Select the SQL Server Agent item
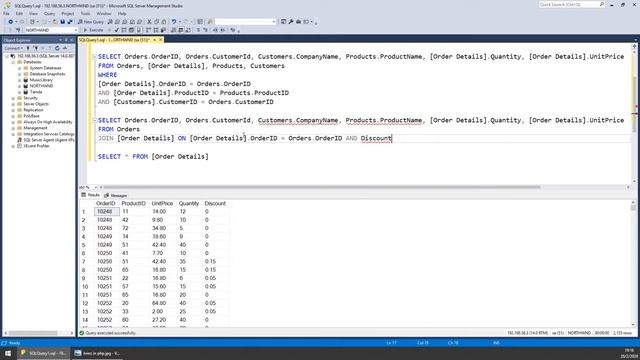Viewport: 640px width, 360px height. click(49, 140)
